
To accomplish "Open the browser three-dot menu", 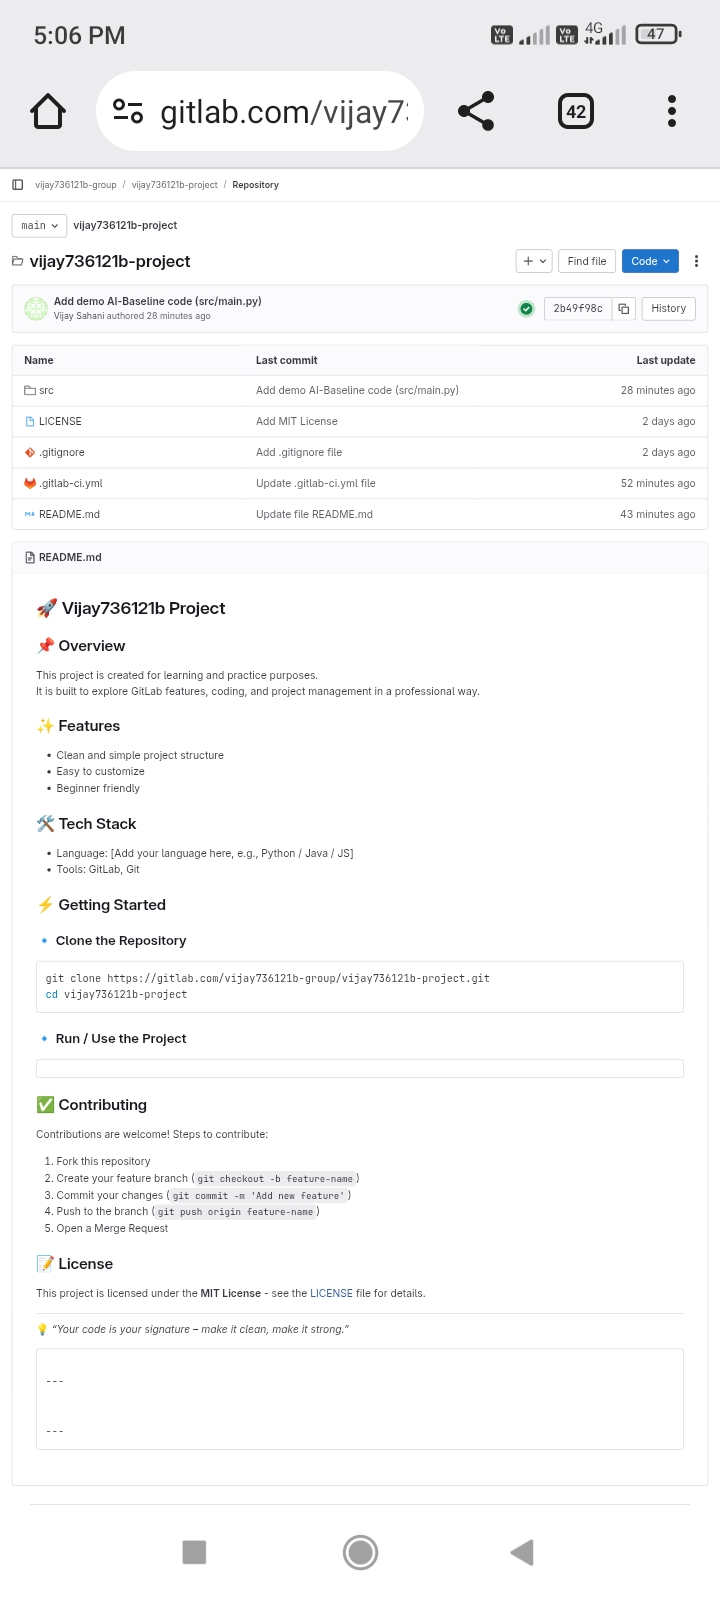I will [x=672, y=111].
